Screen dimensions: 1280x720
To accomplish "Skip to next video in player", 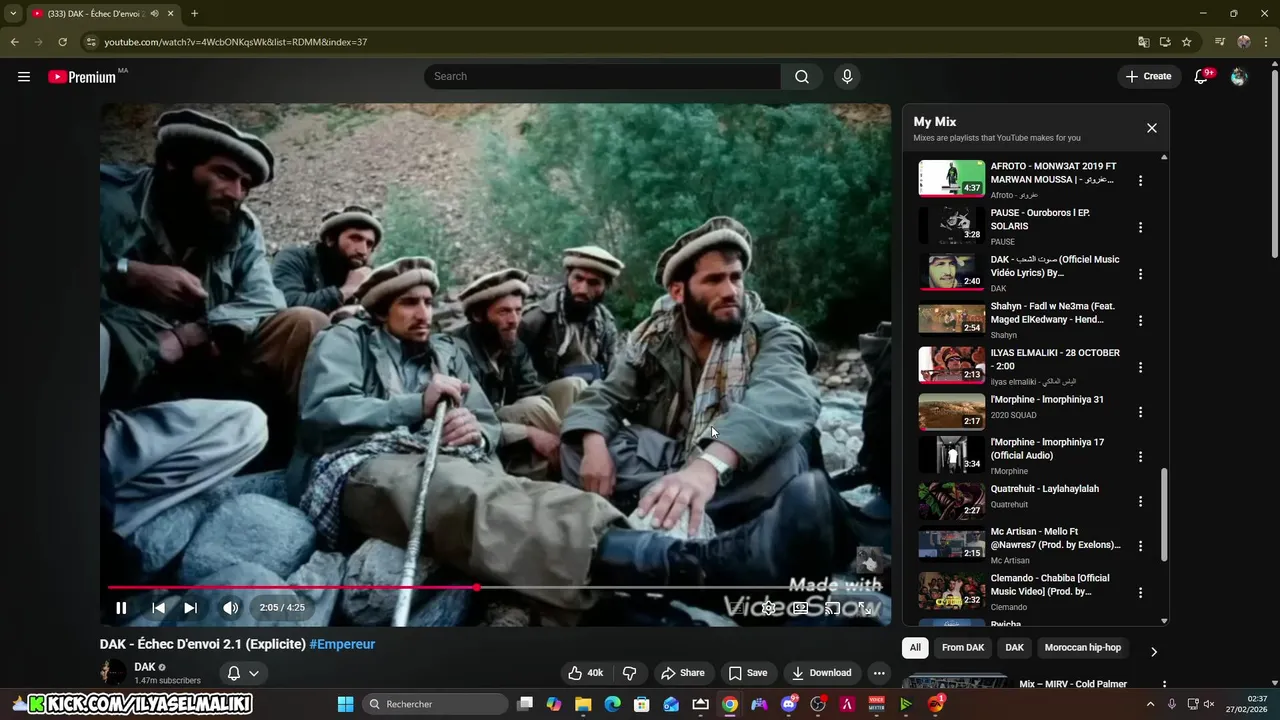I will click(190, 608).
